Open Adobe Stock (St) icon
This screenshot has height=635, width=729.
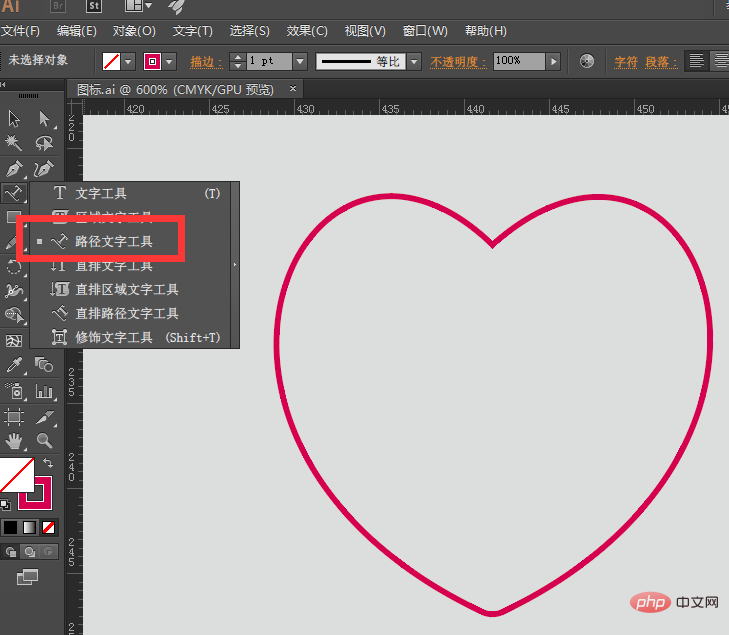94,6
